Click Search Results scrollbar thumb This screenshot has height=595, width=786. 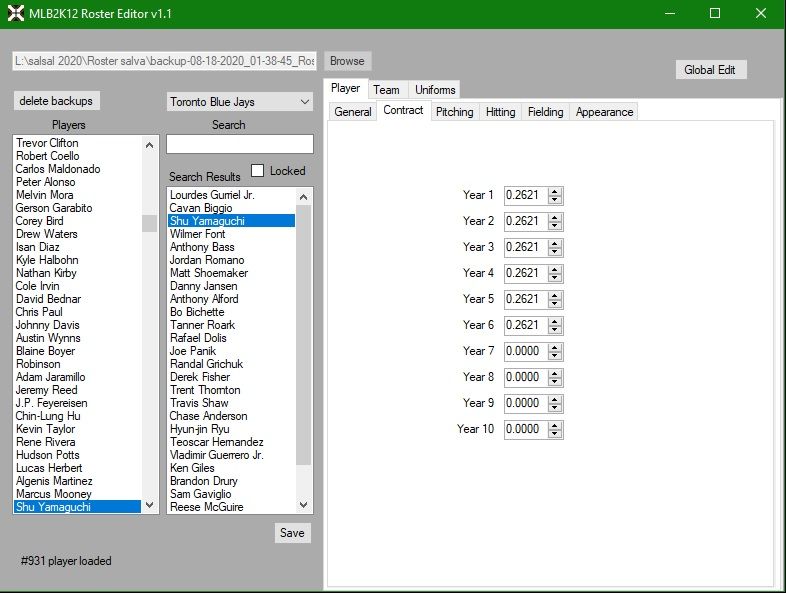coord(303,335)
